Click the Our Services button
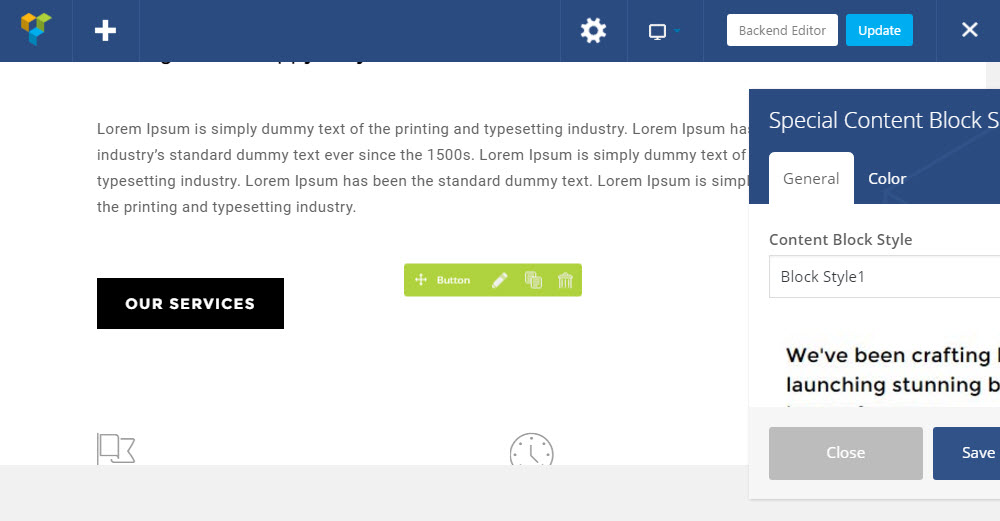The width and height of the screenshot is (1000, 521). point(190,303)
